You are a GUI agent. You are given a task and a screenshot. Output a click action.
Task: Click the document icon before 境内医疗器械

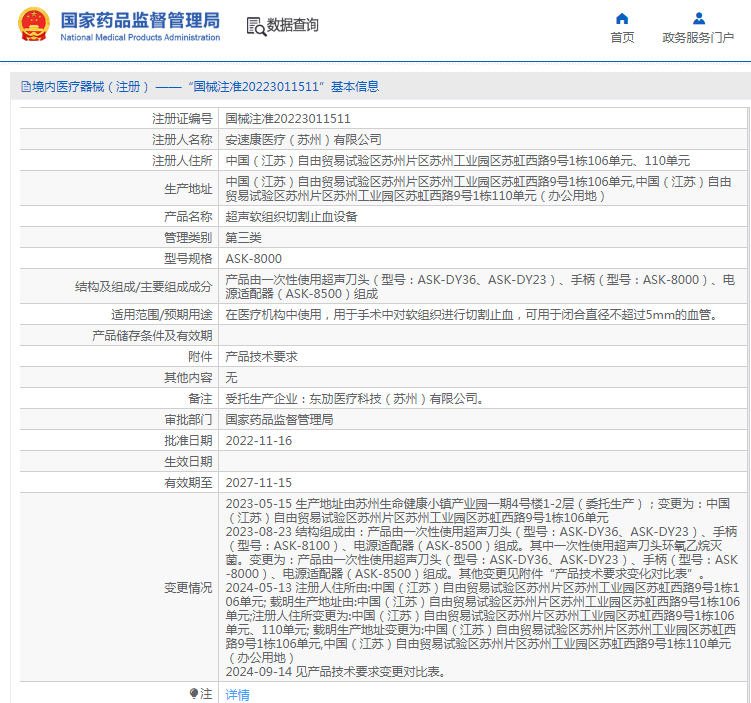click(x=26, y=87)
